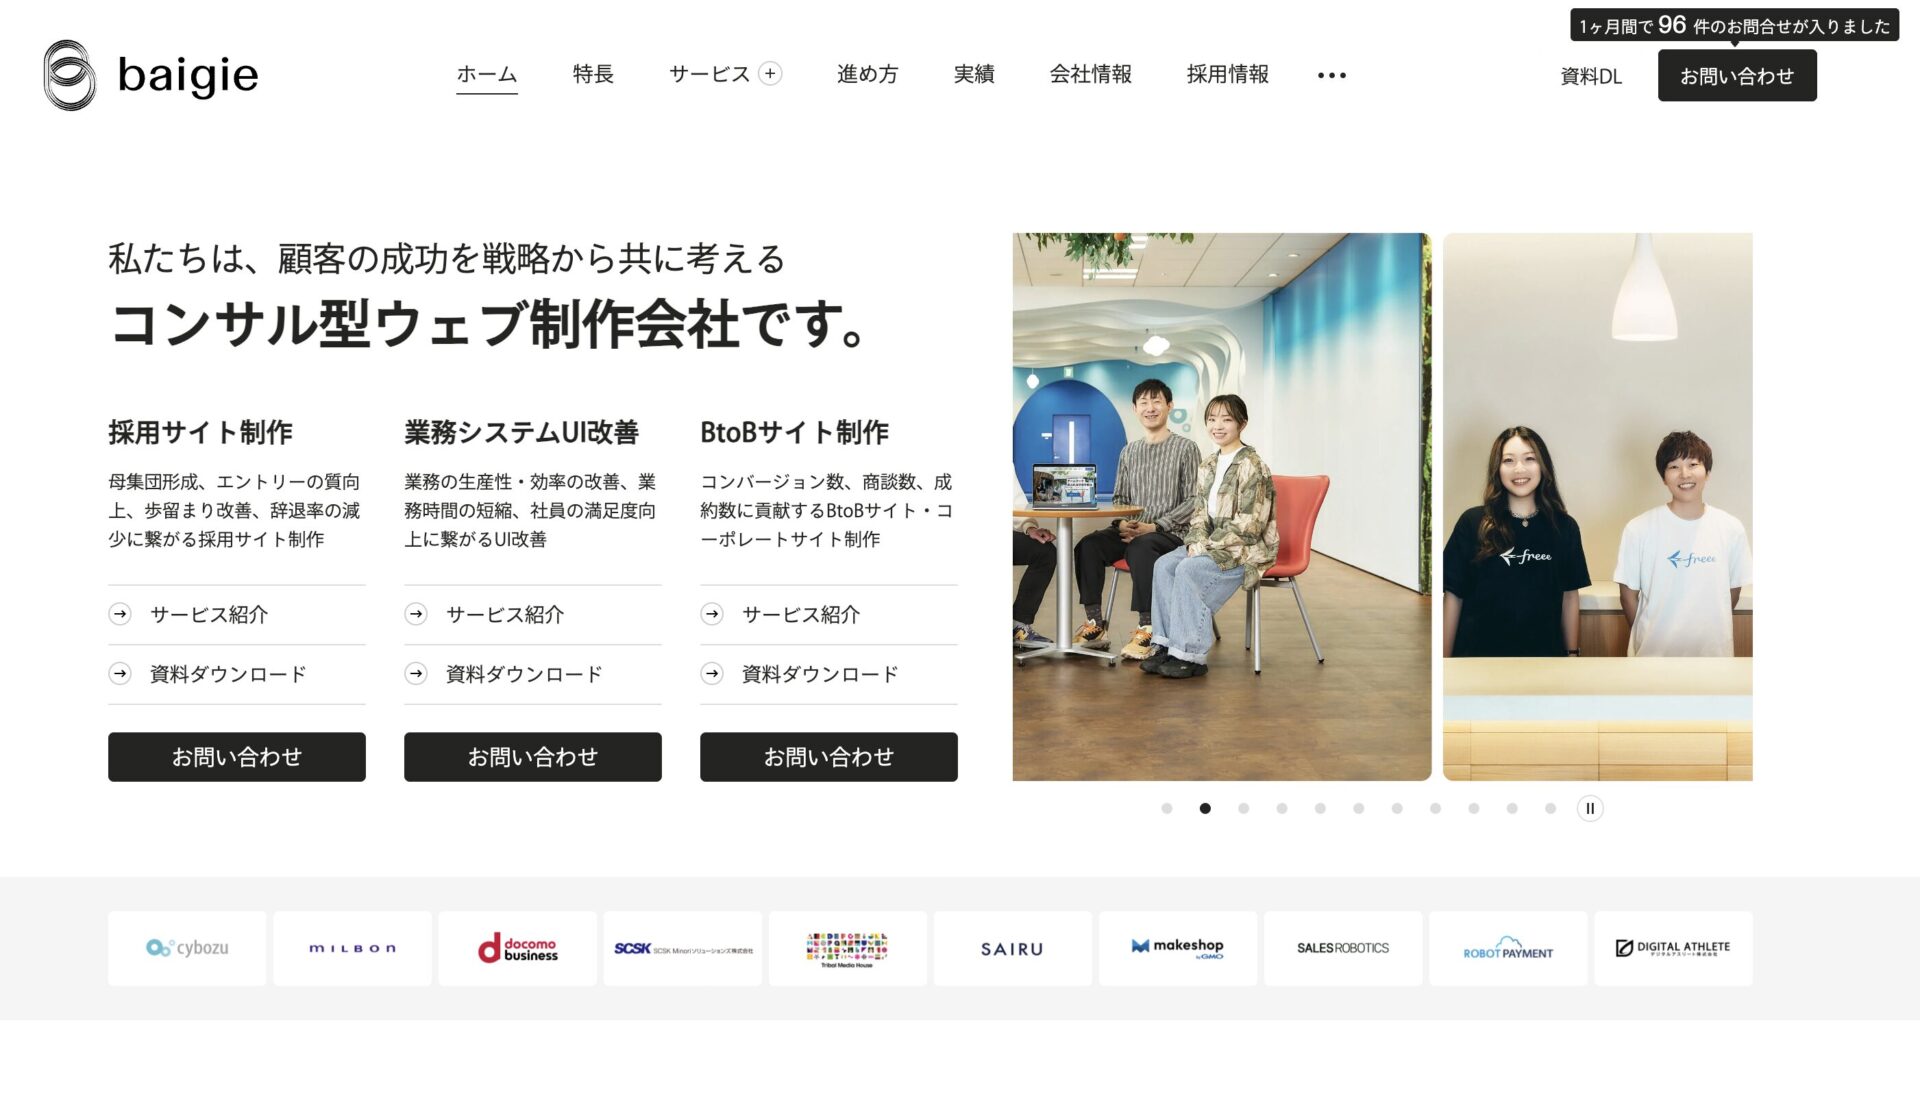The image size is (1920, 1114).
Task: Open the three-dots more menu
Action: click(x=1332, y=75)
